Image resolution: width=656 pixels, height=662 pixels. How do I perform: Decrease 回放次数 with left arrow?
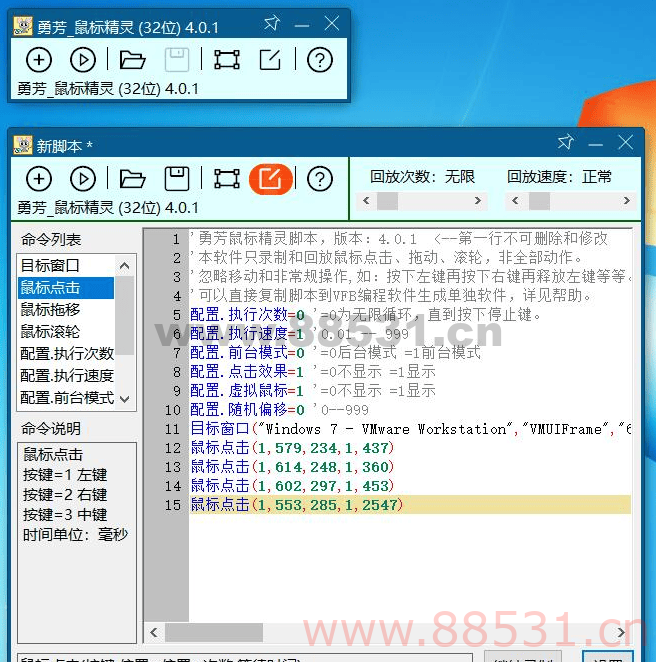tap(366, 201)
